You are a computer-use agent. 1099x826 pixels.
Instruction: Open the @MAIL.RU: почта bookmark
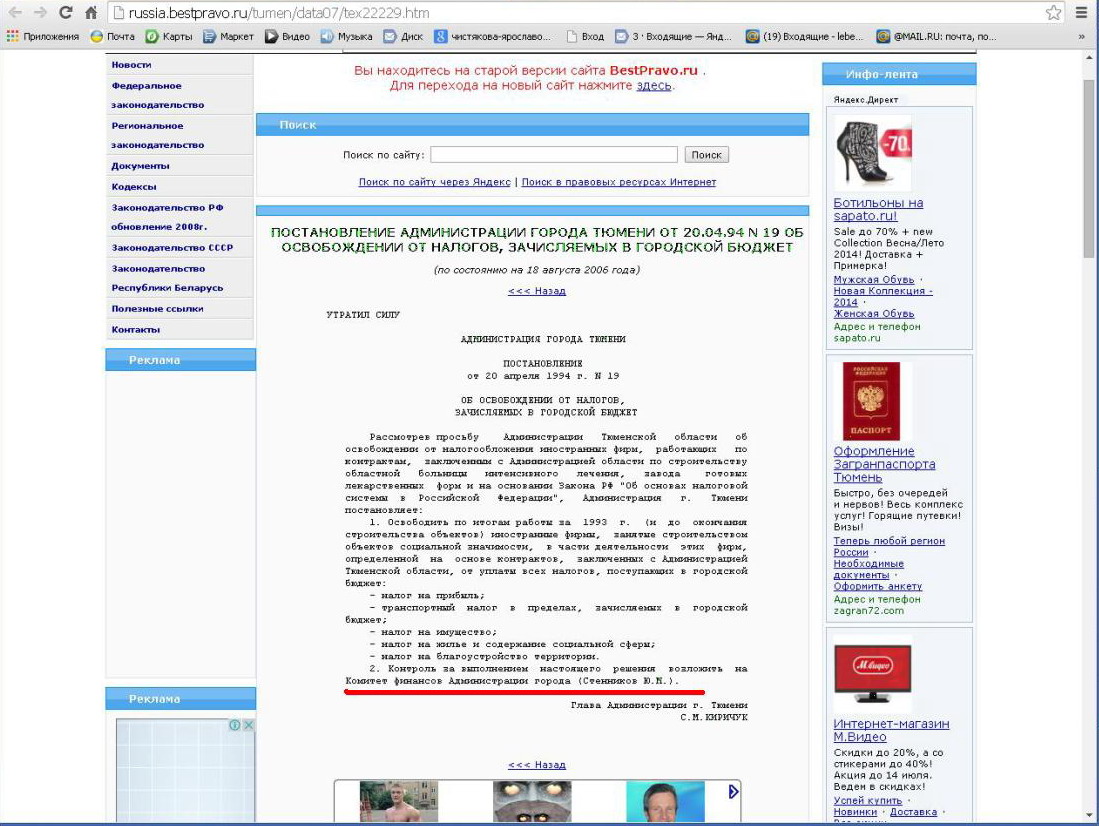[x=936, y=36]
